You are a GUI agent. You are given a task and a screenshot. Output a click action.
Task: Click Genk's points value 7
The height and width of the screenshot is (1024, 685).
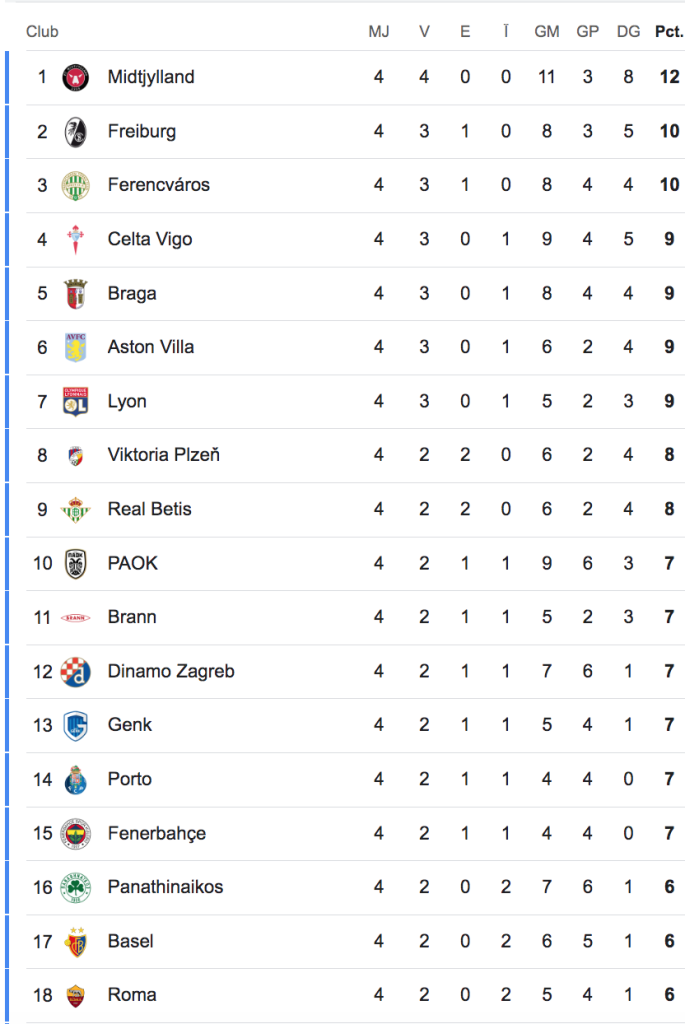669,726
